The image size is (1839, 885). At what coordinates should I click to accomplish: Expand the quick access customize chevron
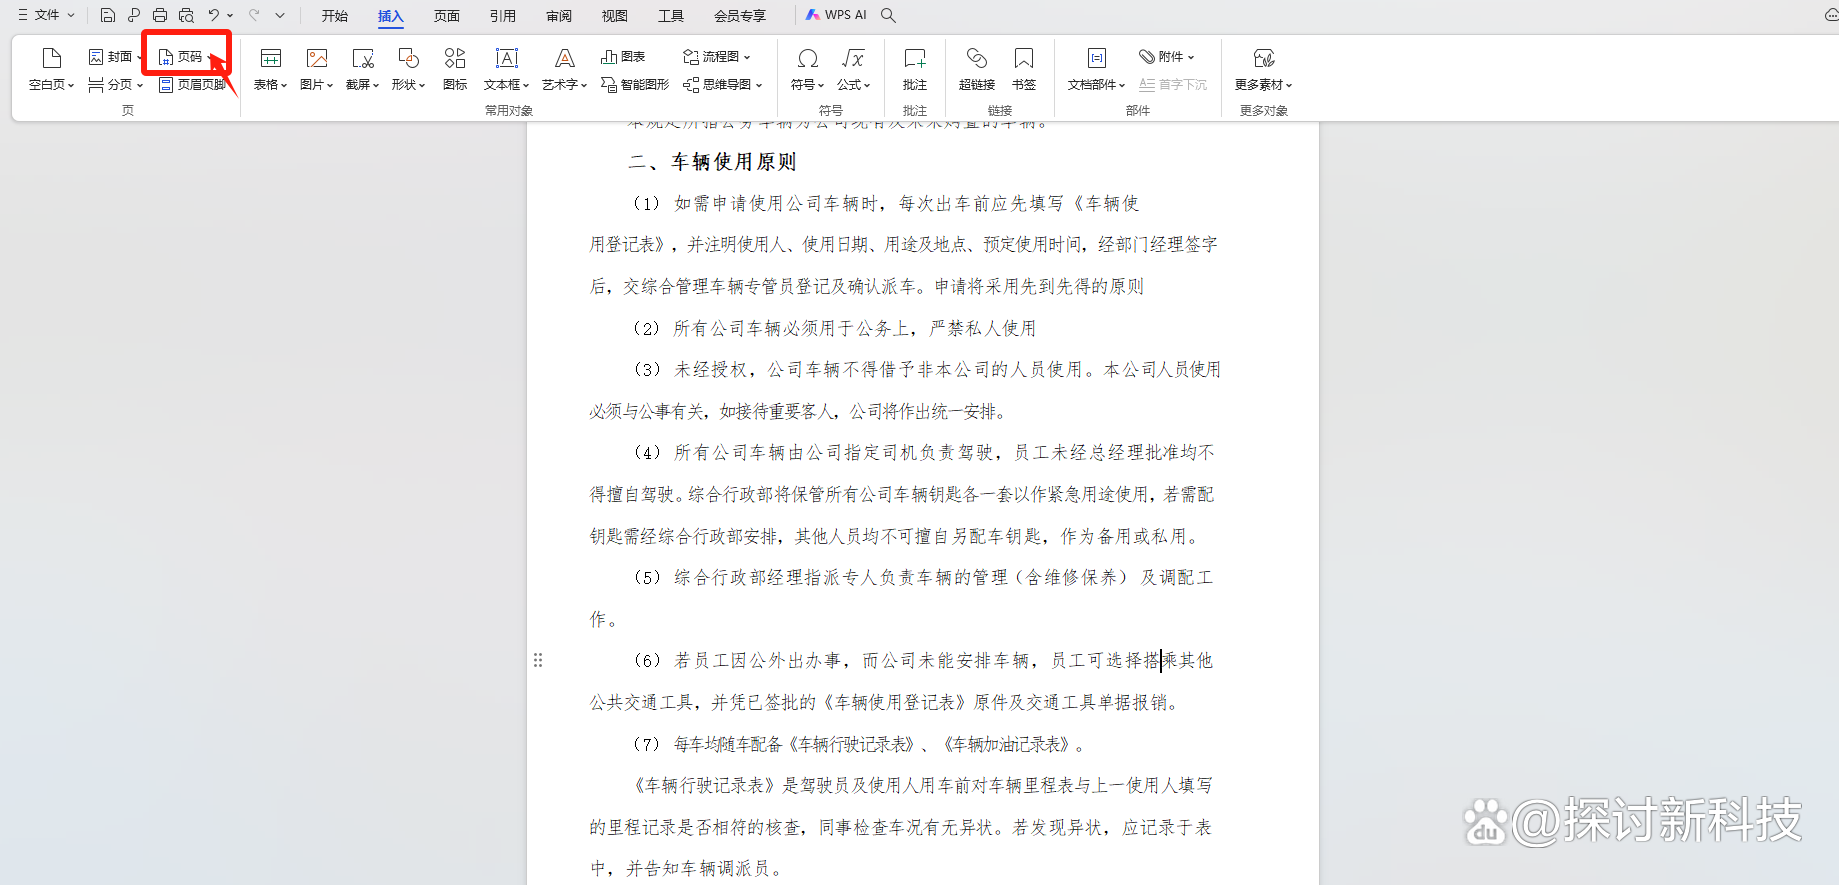280,15
